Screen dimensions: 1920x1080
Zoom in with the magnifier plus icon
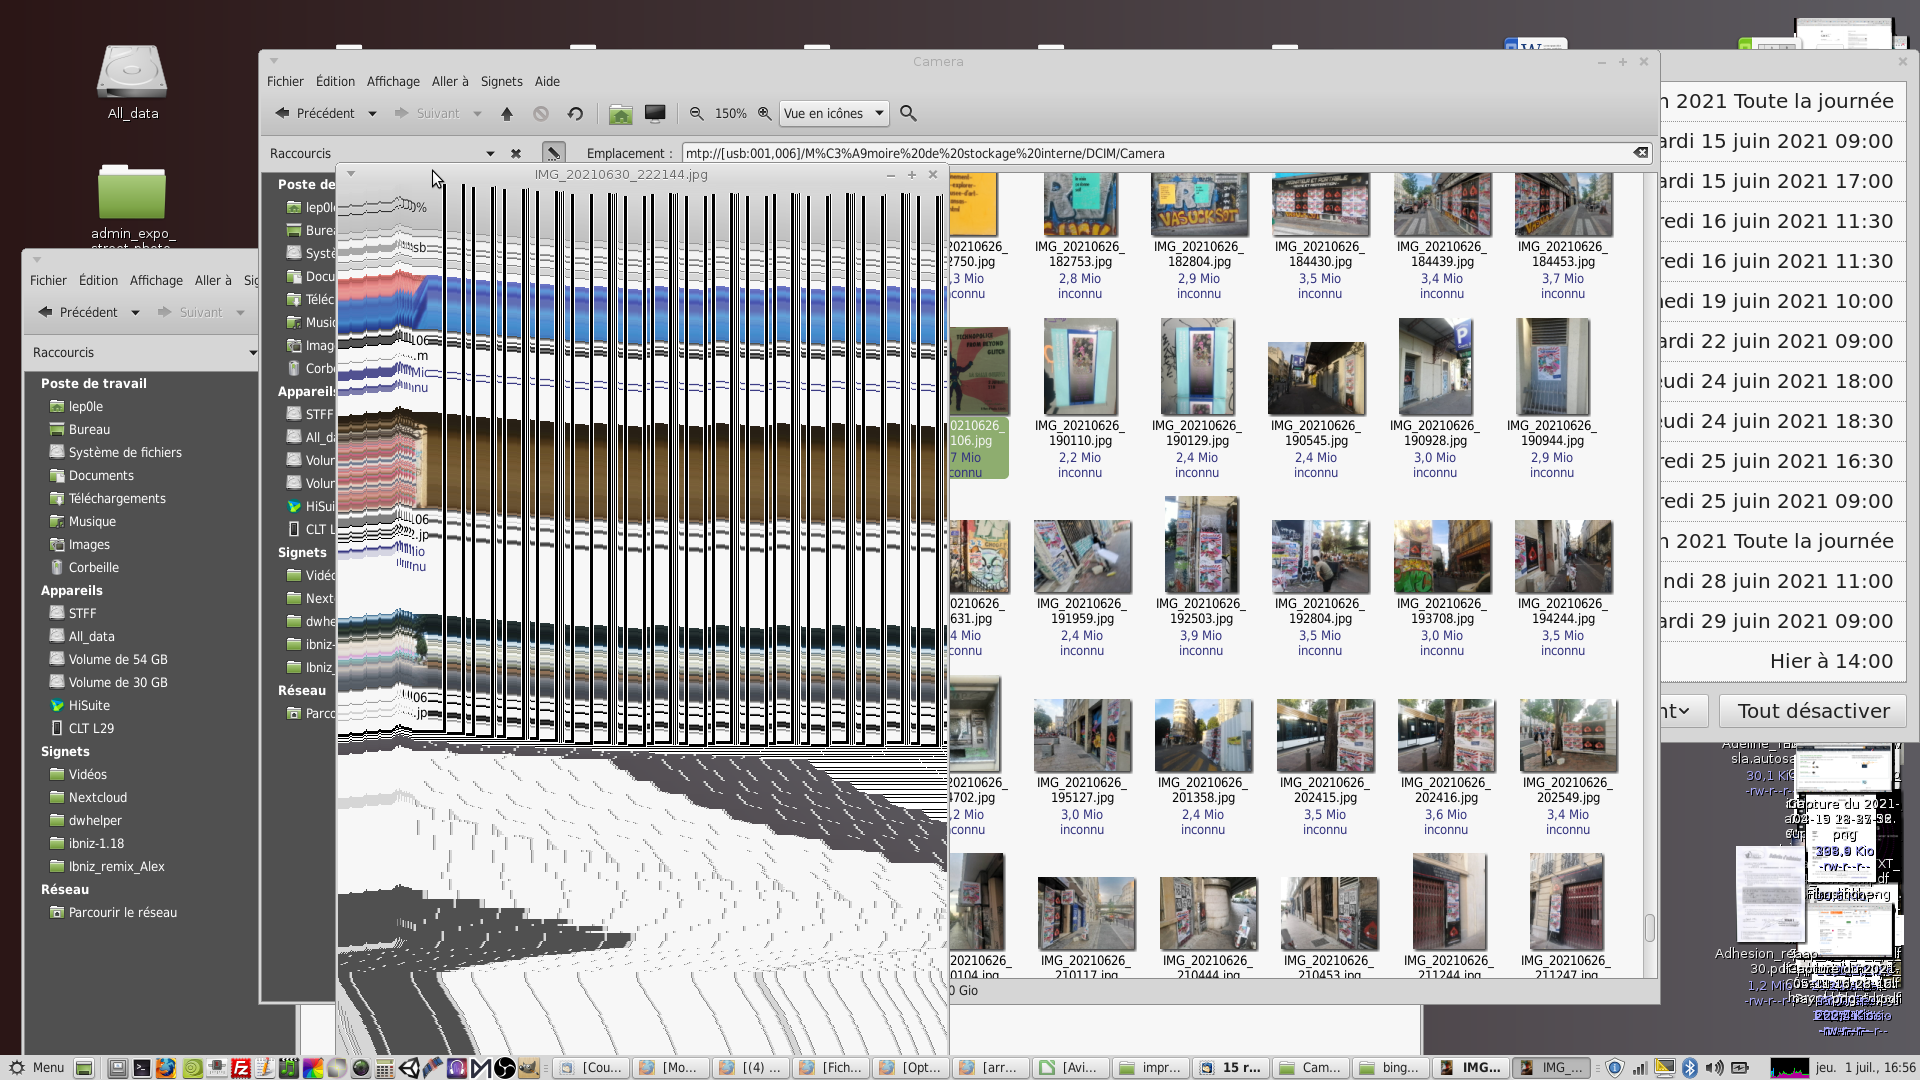point(765,114)
